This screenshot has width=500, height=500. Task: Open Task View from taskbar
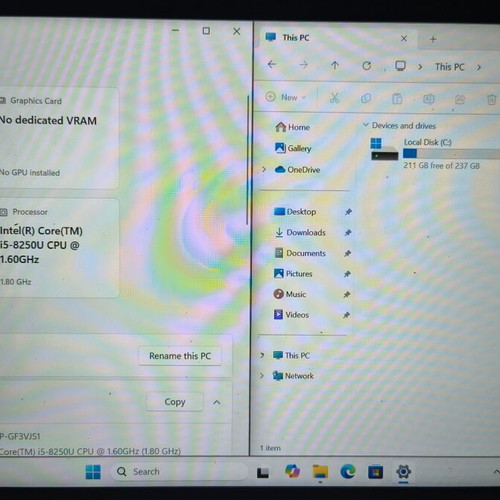tap(263, 472)
